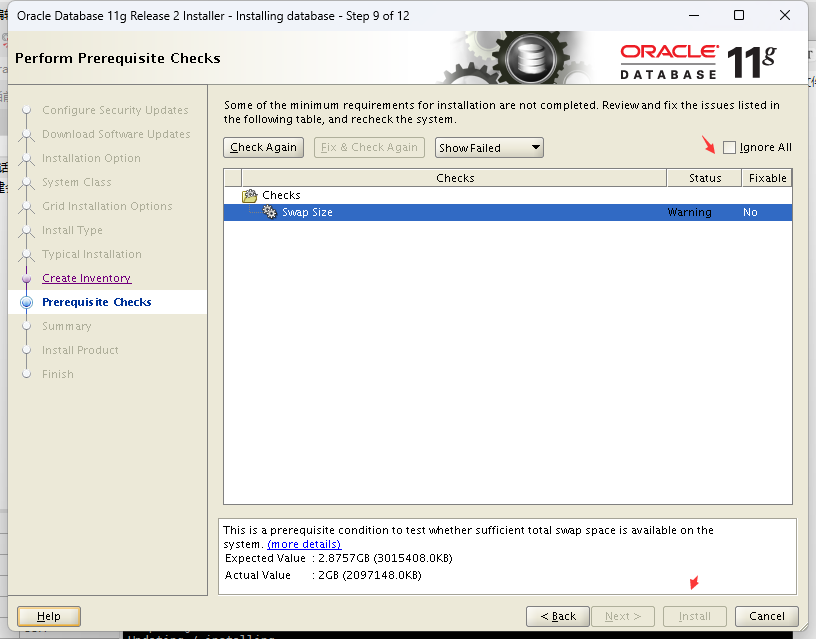Click the Fix & Check Again button
Screen dimensions: 816x639
click(x=369, y=148)
